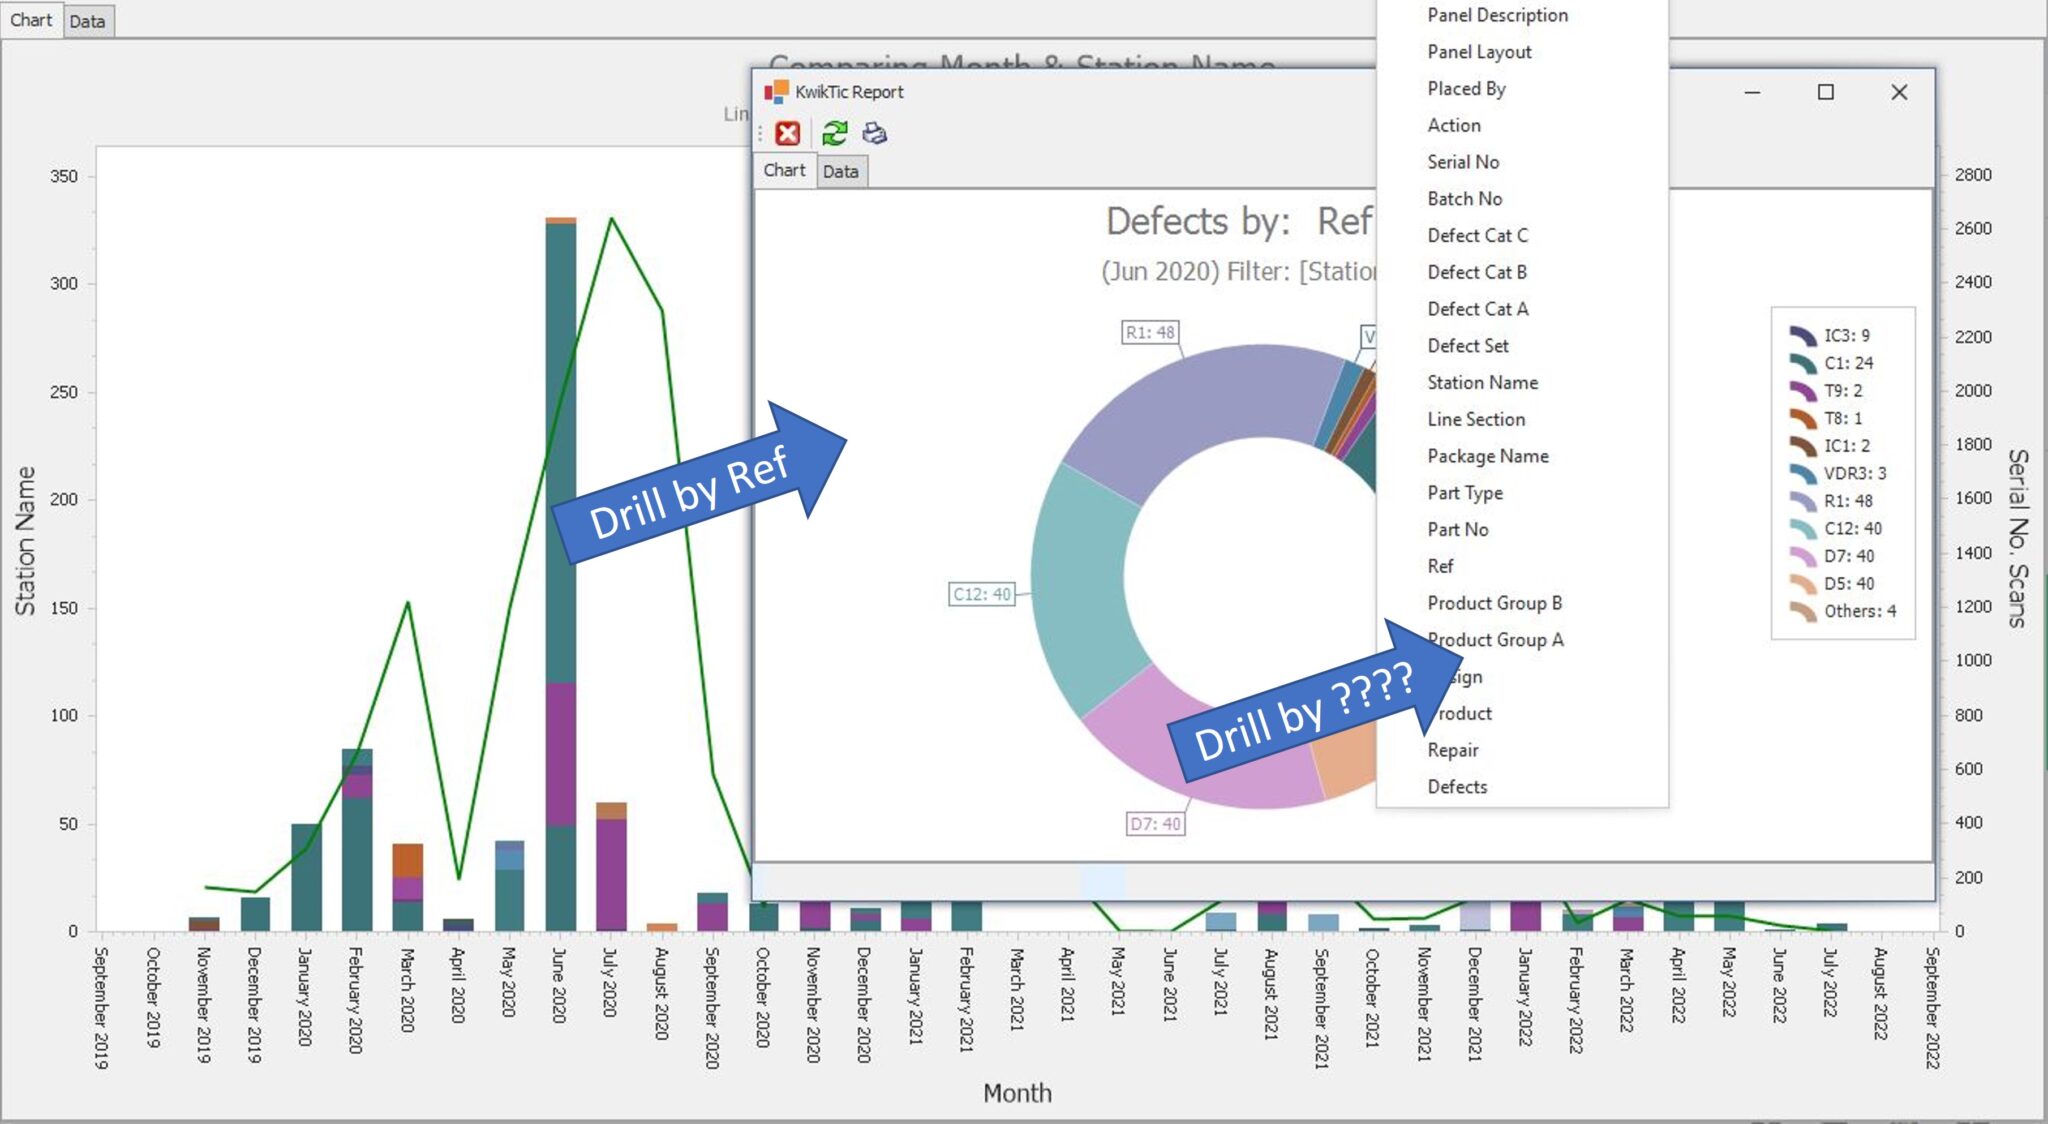Click the Repair menu item

(x=1452, y=750)
